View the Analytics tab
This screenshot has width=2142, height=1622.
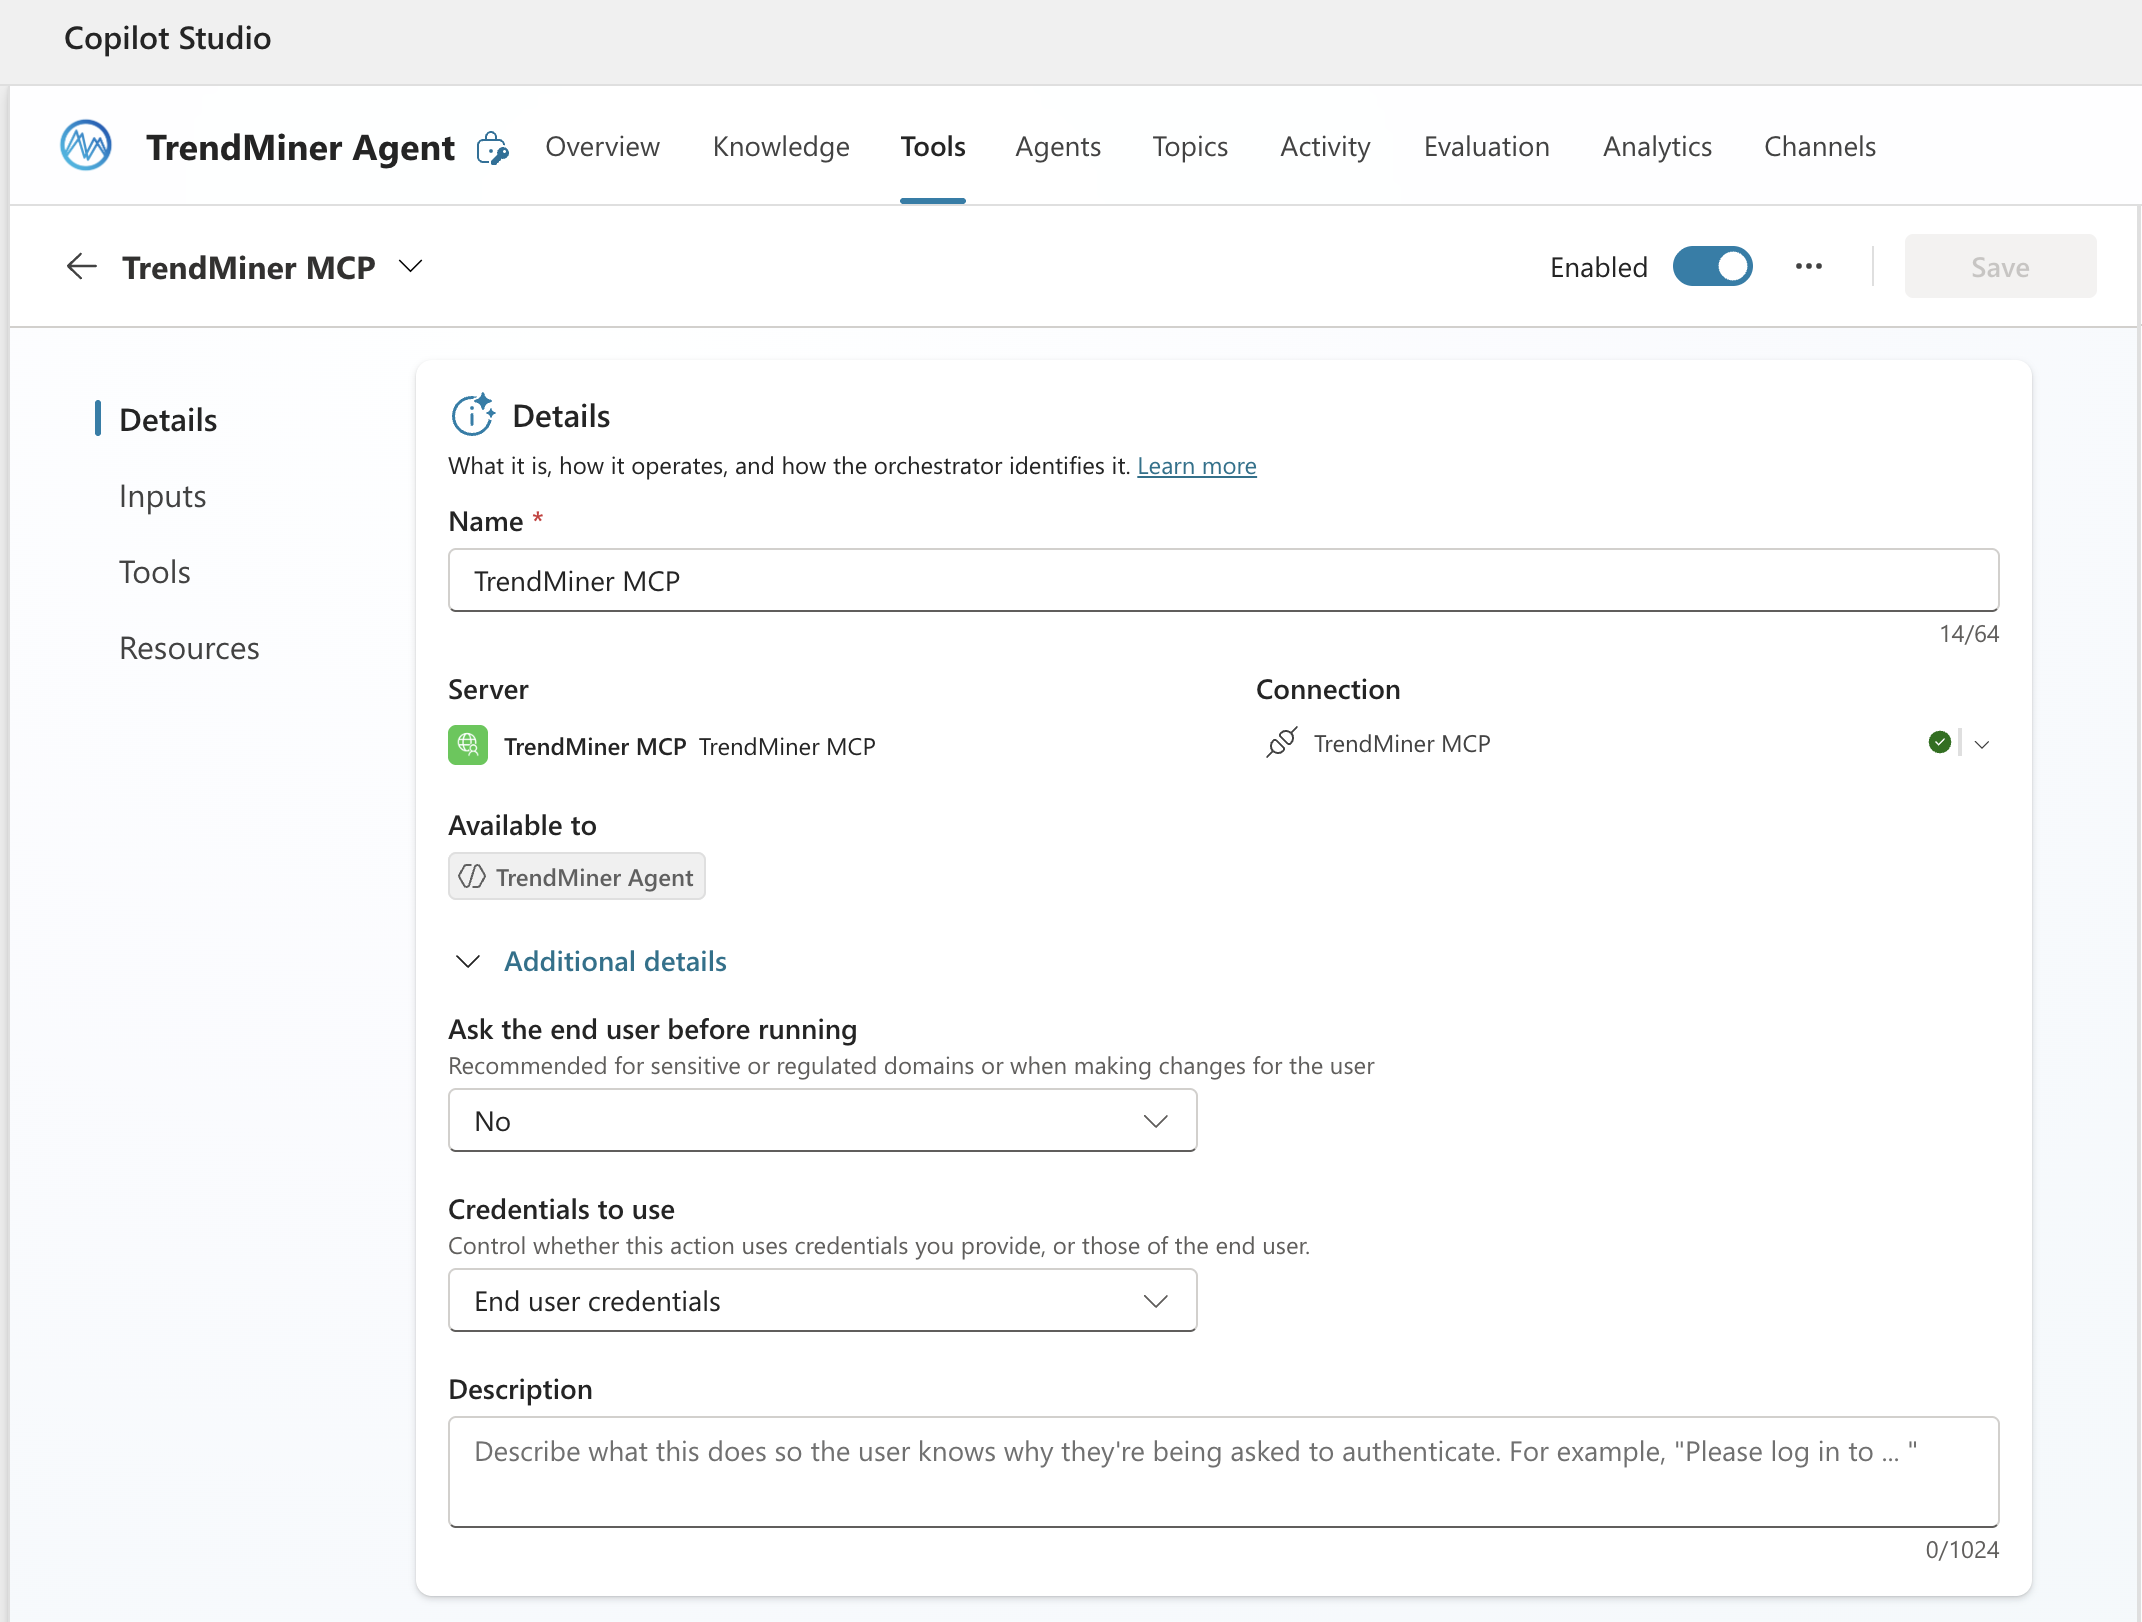pyautogui.click(x=1657, y=147)
